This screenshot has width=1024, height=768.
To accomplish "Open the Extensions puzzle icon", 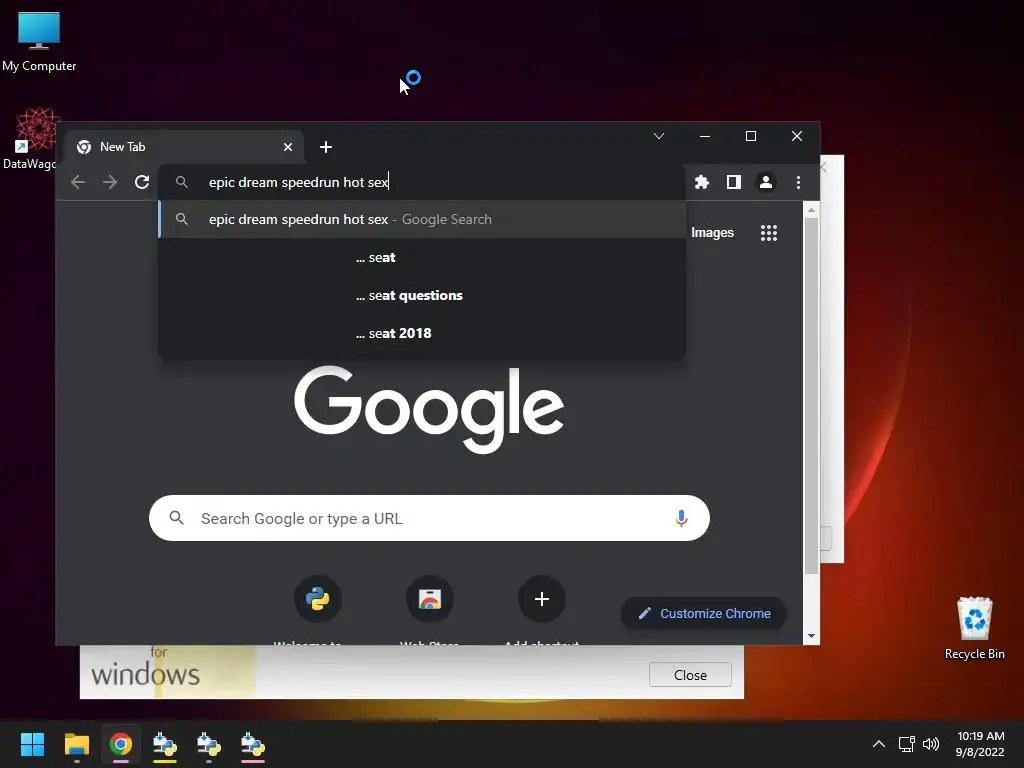I will 702,182.
